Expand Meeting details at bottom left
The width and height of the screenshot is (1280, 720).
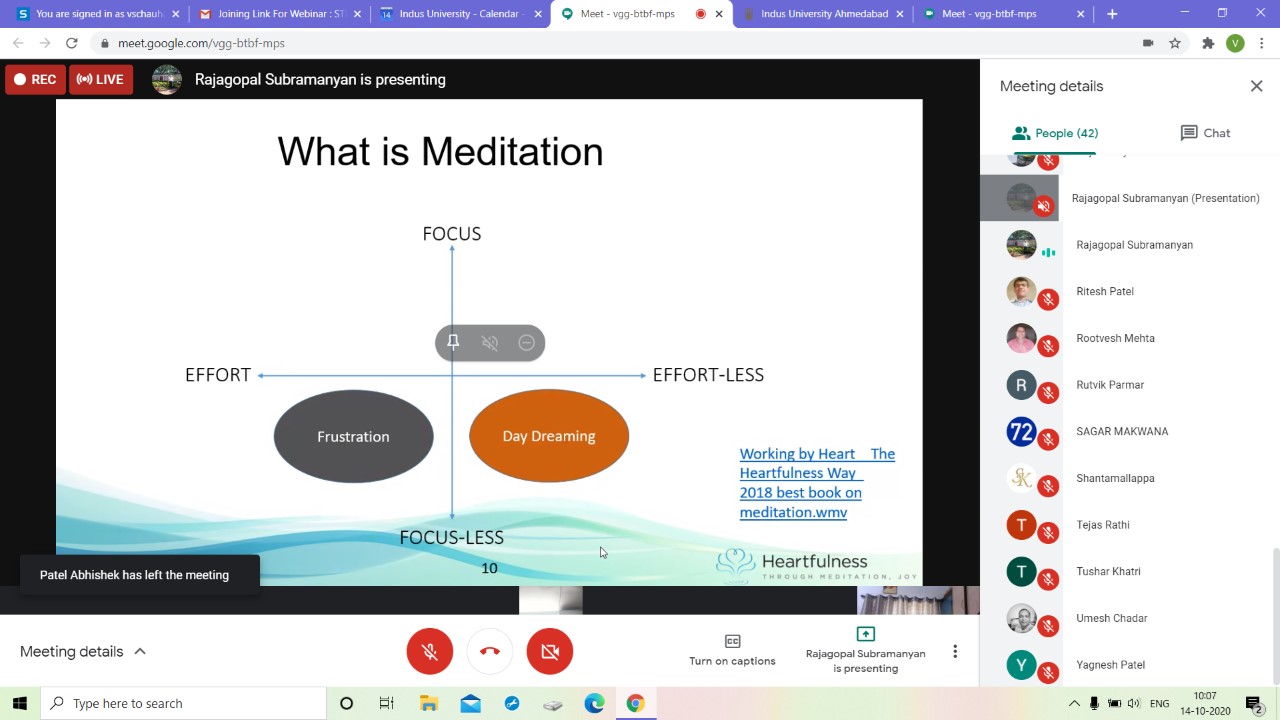[x=83, y=651]
